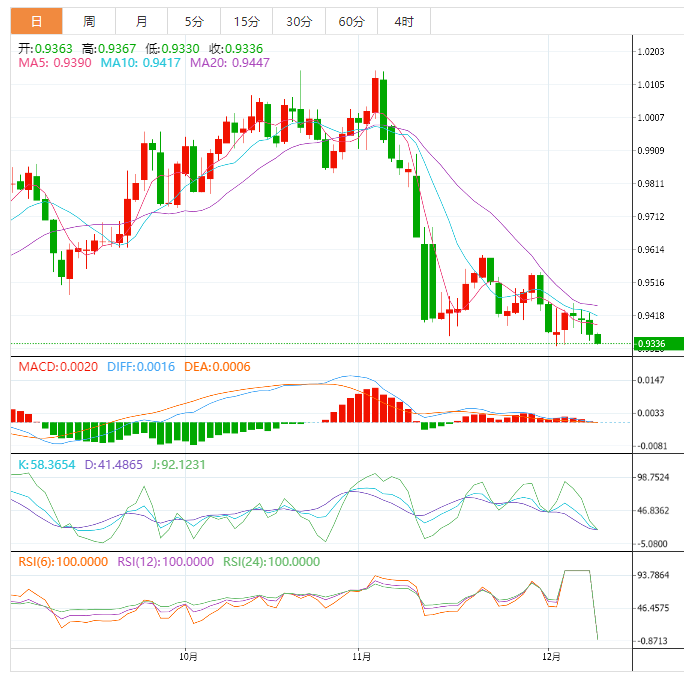Switch to the 周 weekly tab
The image size is (684, 675).
(x=89, y=21)
